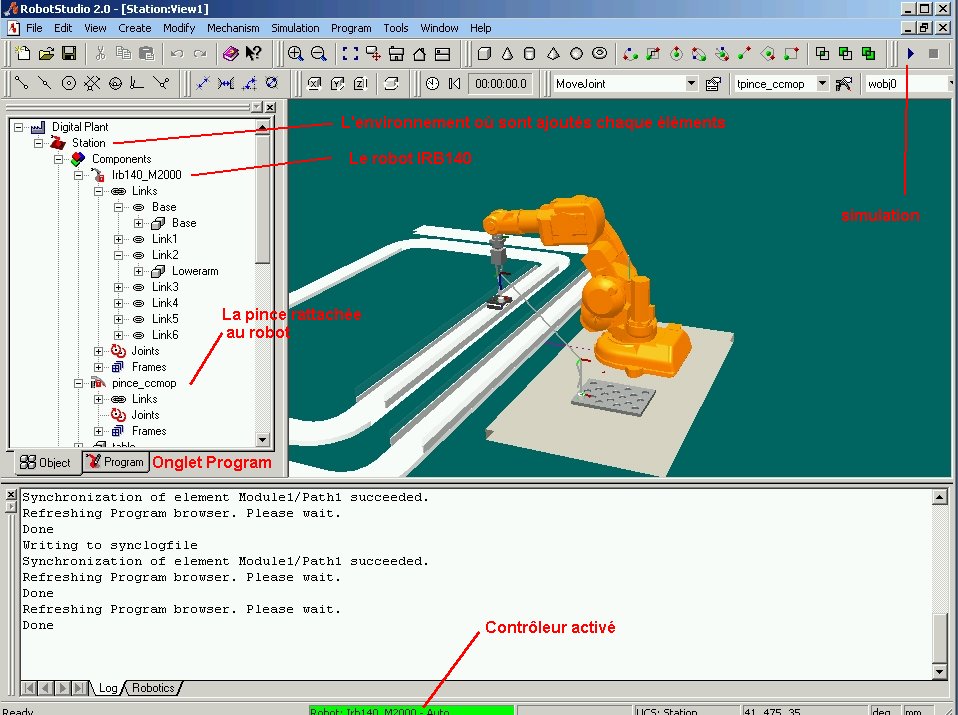Viewport: 958px width, 715px height.
Task: Click the zoom to window frame icon
Action: [x=350, y=53]
